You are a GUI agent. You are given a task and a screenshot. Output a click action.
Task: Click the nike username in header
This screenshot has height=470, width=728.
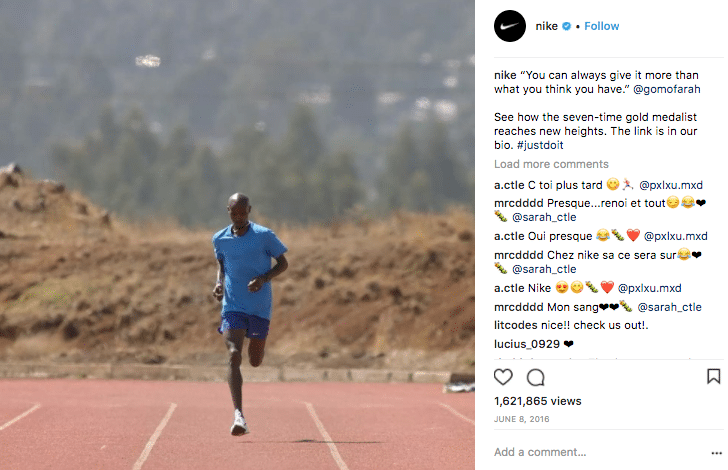546,26
